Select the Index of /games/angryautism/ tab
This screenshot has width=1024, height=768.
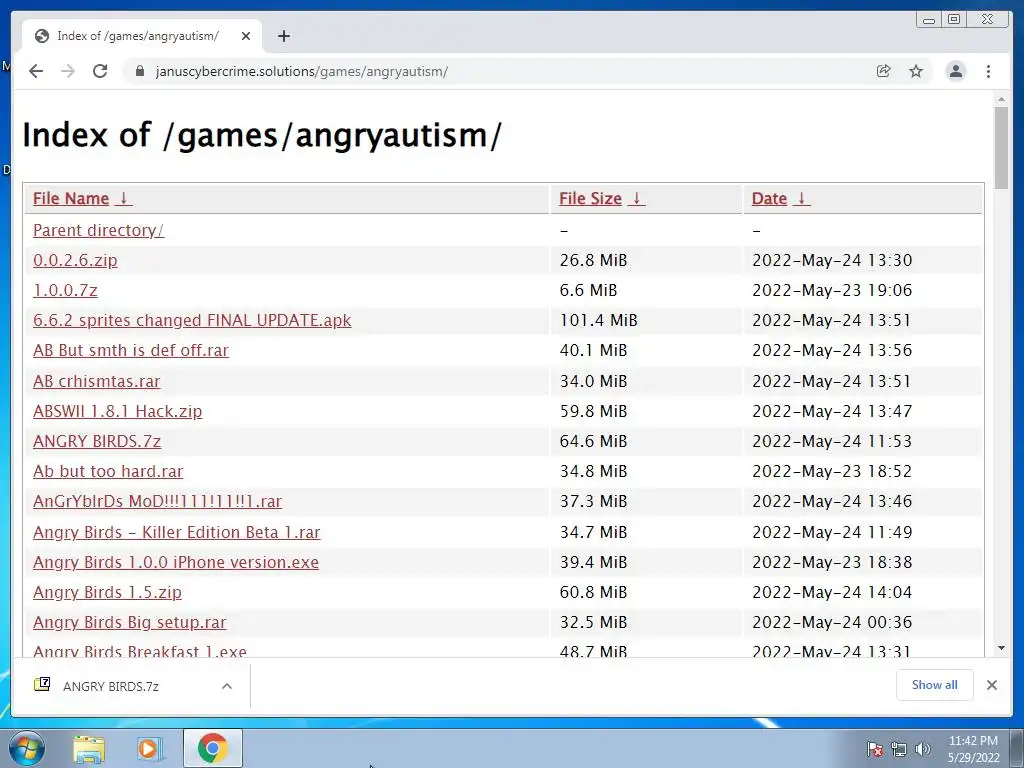click(x=142, y=36)
